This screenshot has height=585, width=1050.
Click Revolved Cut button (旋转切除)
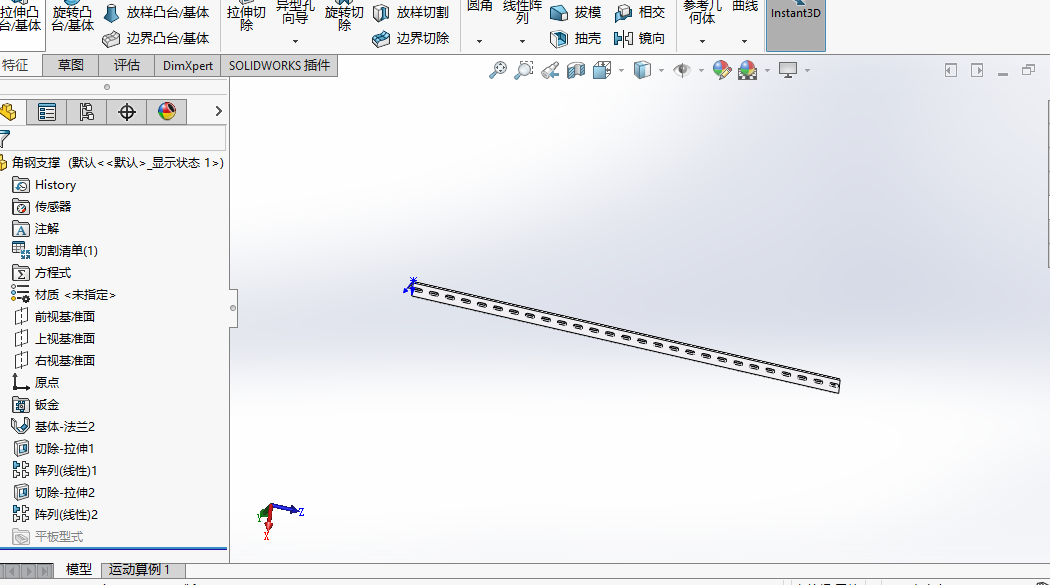[x=344, y=17]
